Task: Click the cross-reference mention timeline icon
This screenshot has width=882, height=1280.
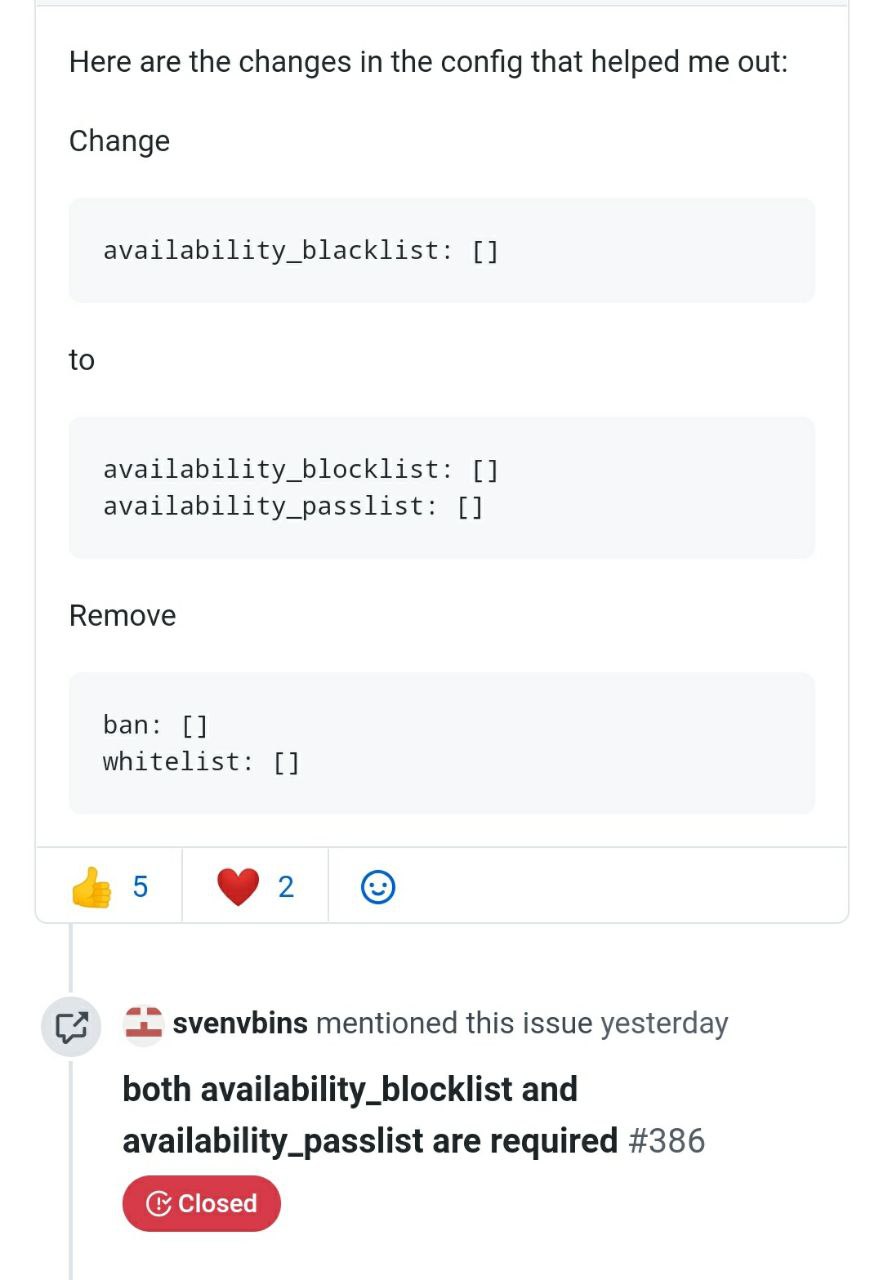Action: point(71,1026)
